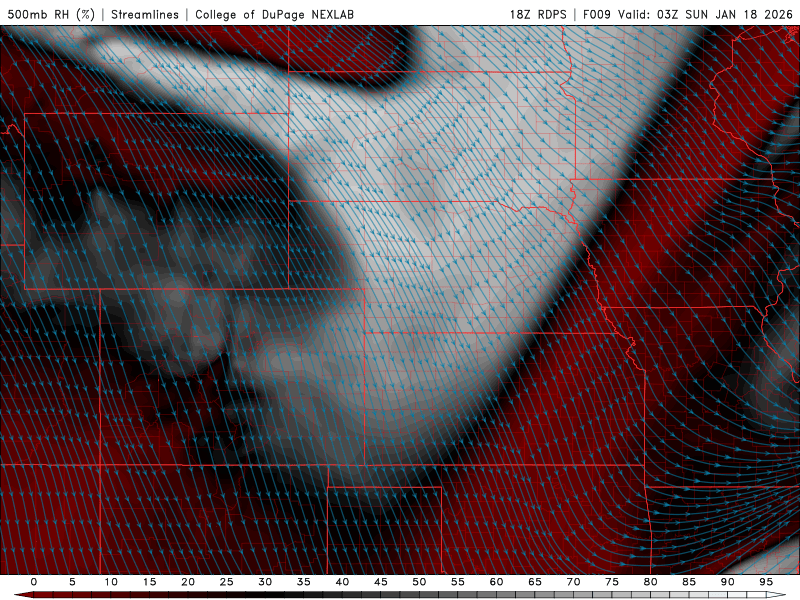Click the "95" colorbar scale label
This screenshot has height=600, width=800.
766,582
